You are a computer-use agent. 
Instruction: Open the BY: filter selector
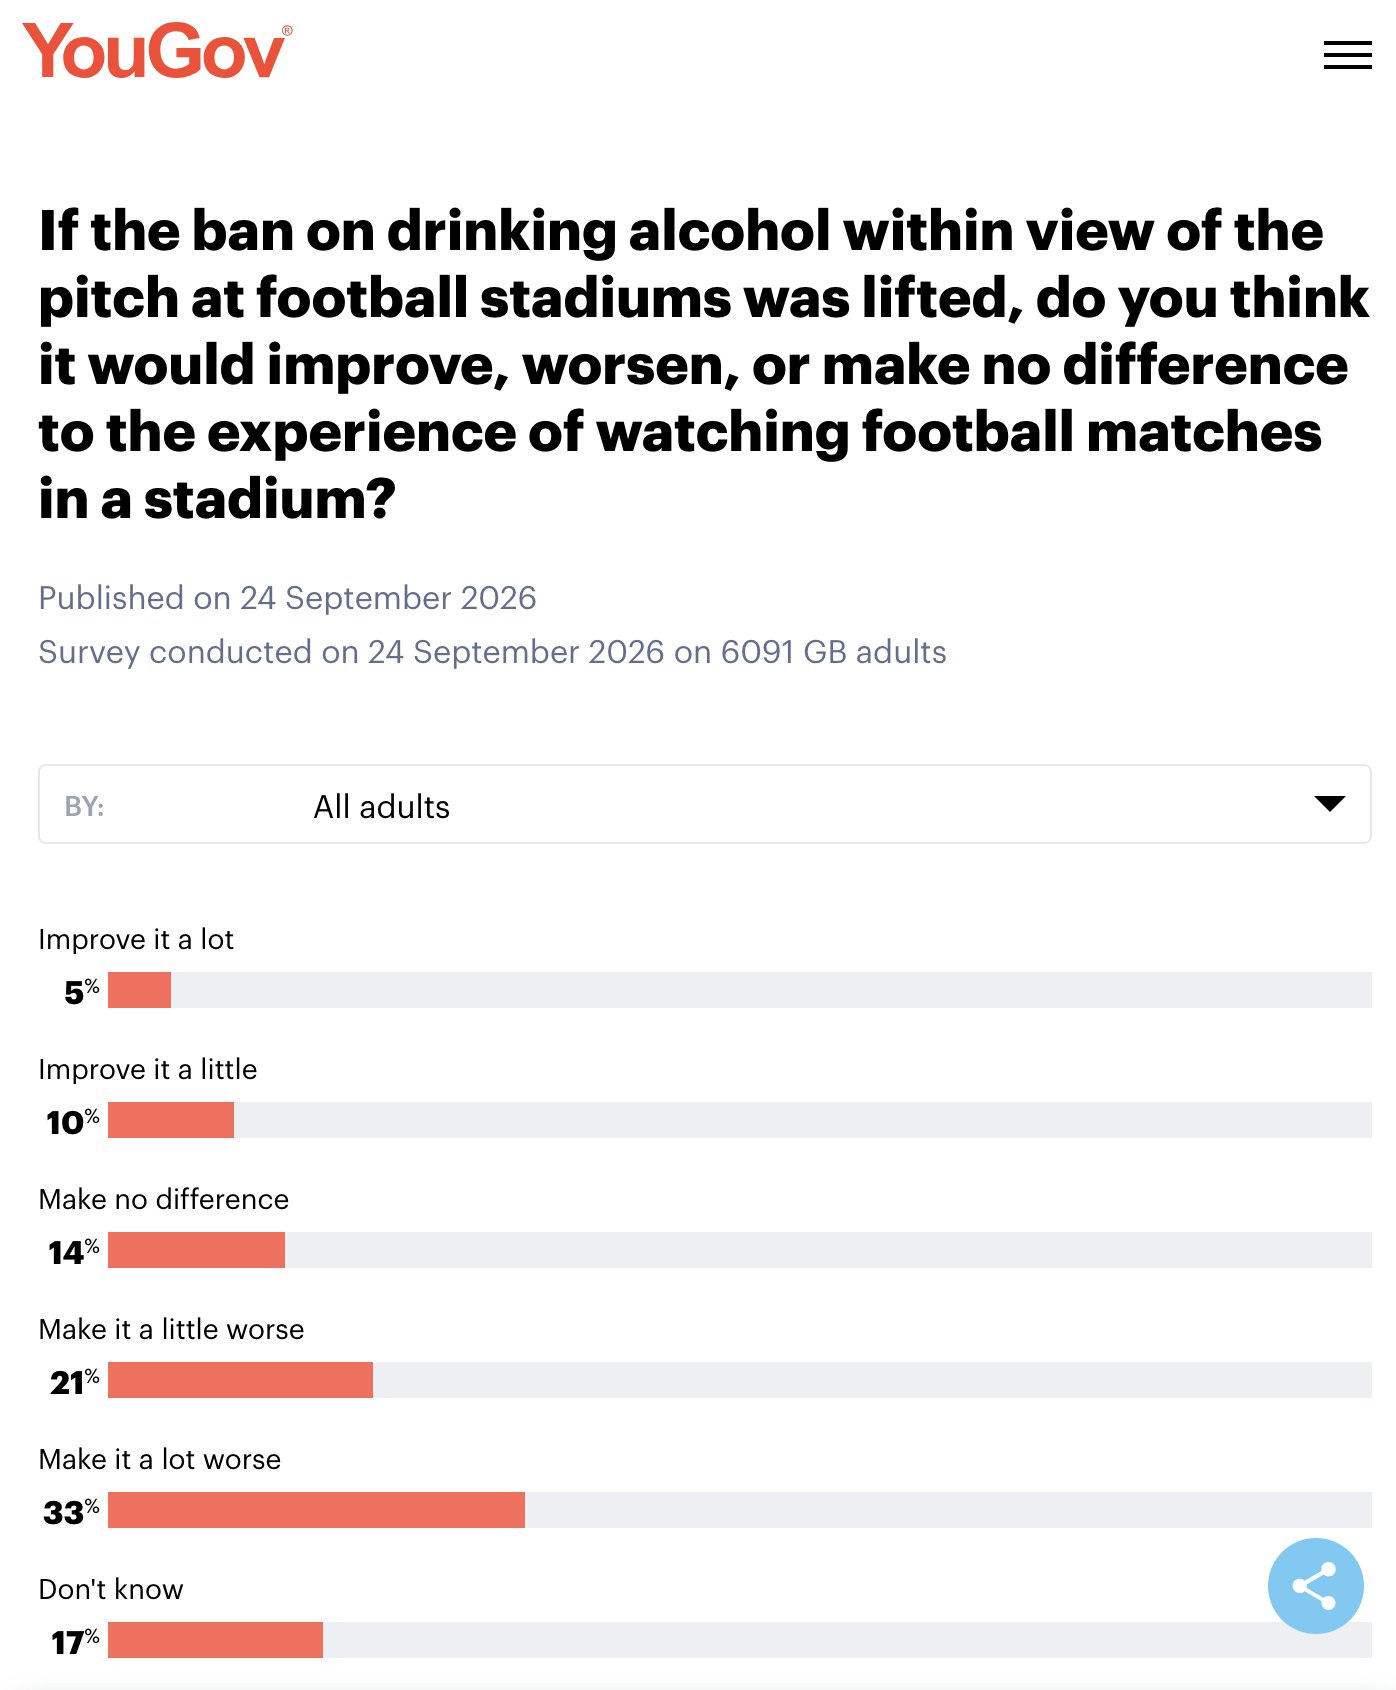pos(704,804)
